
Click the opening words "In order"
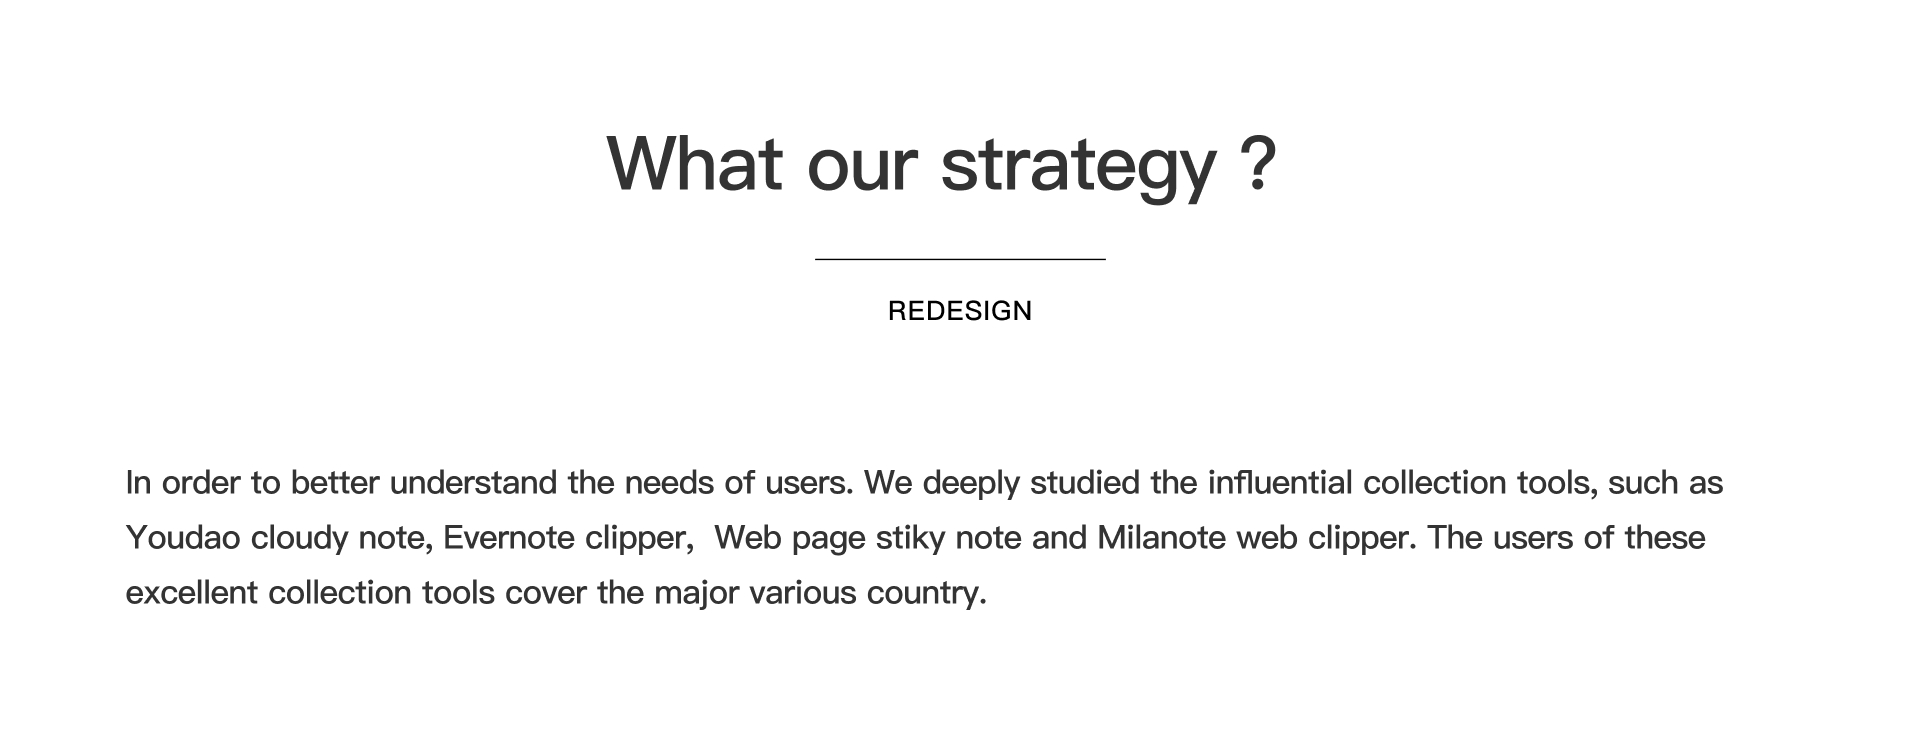pos(182,483)
